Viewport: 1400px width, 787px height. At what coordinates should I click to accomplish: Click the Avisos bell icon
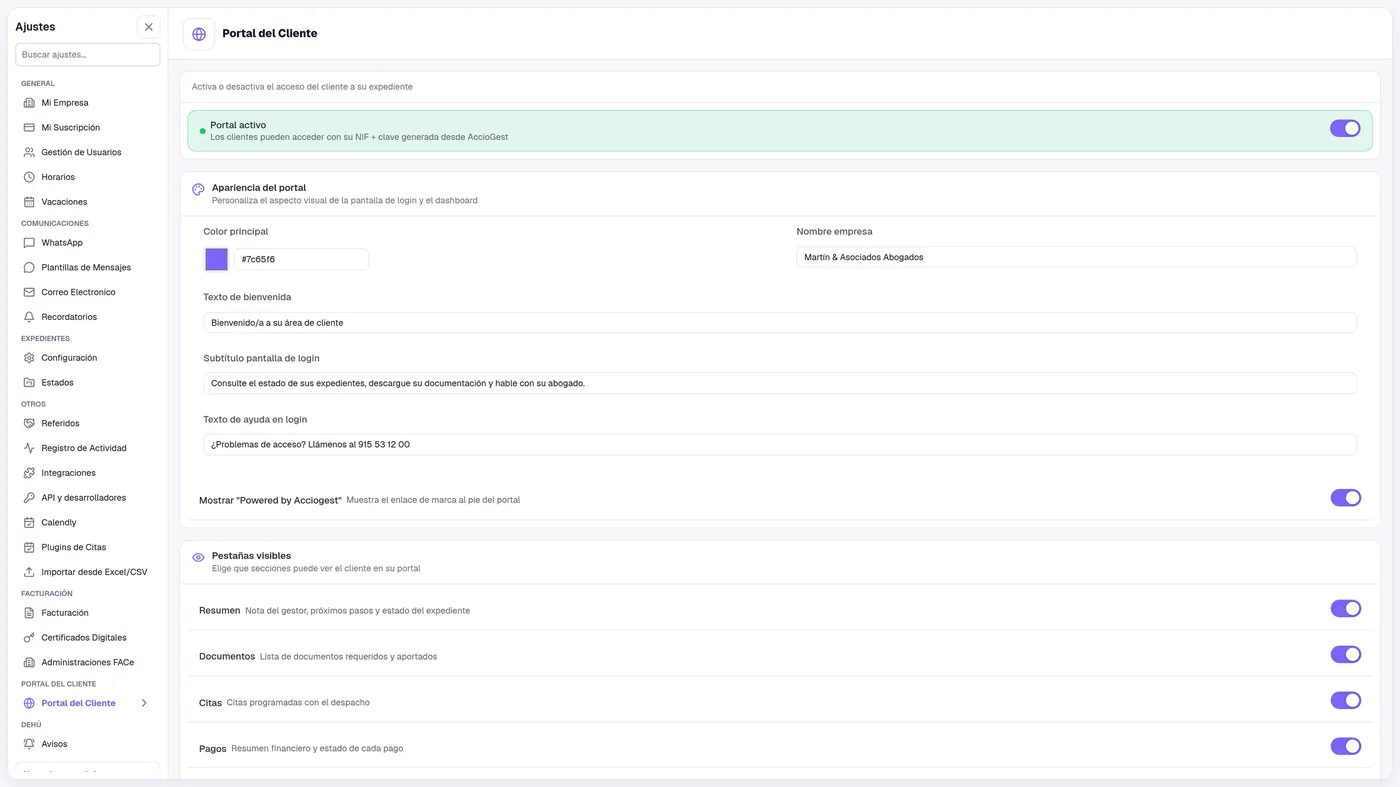click(x=29, y=744)
